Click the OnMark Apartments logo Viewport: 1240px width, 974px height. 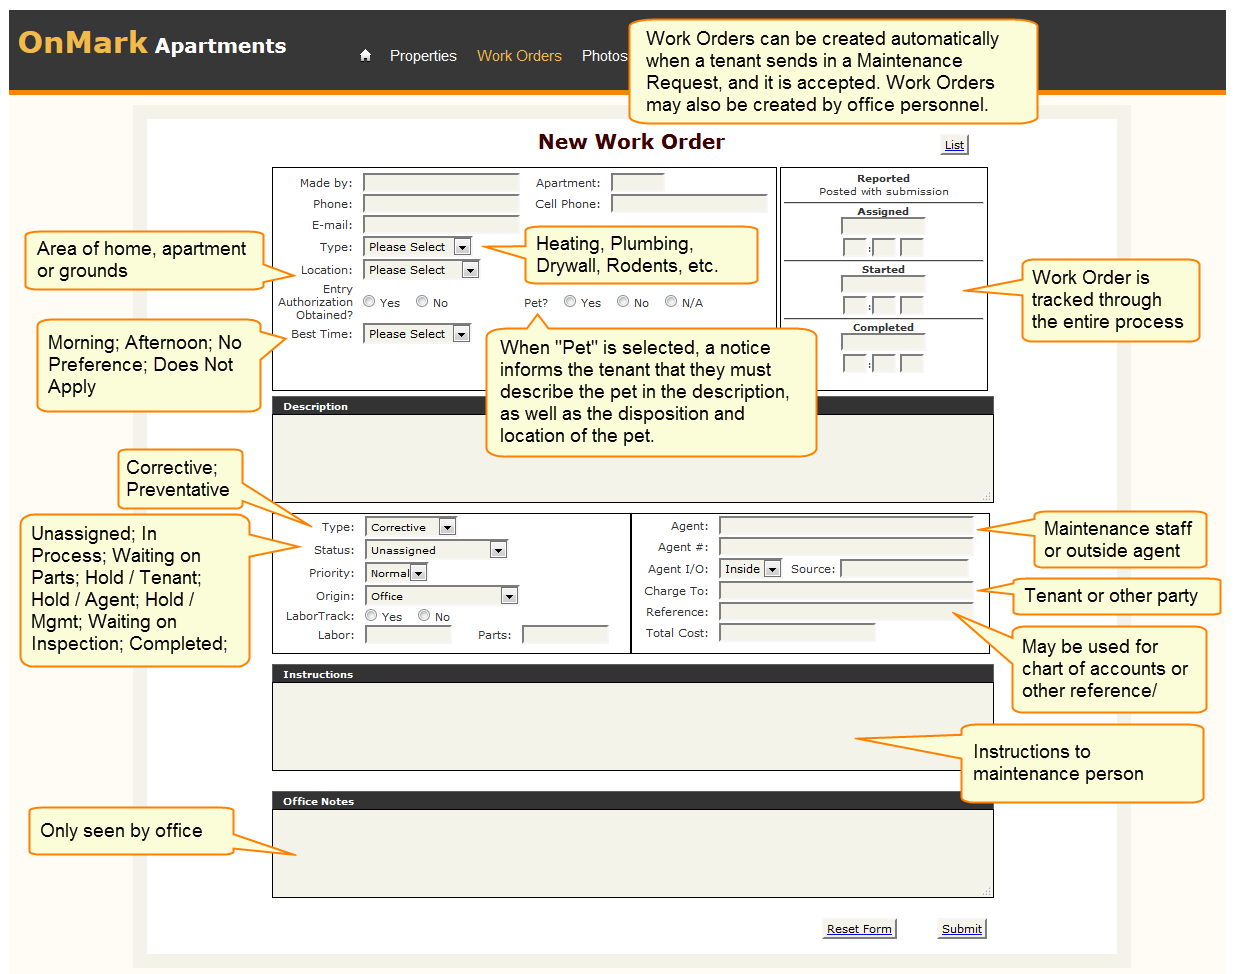(x=152, y=43)
